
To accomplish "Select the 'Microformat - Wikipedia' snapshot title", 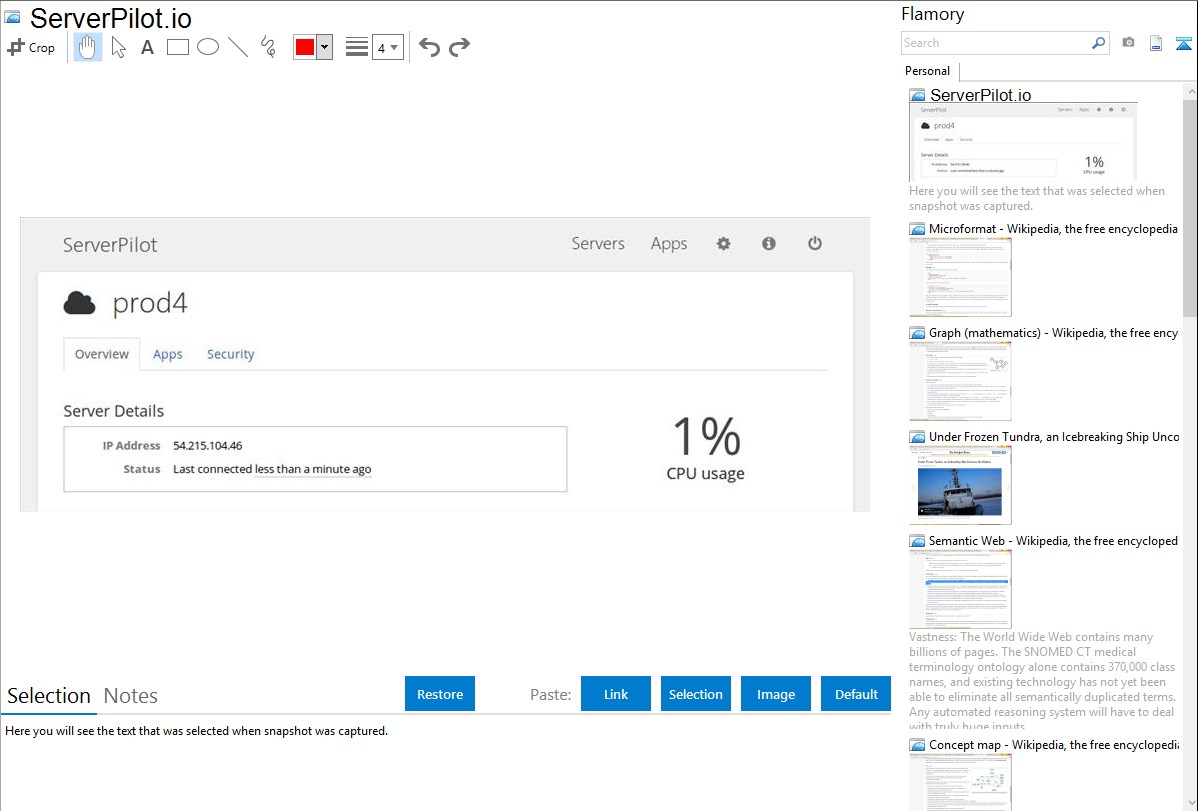I will coord(1054,229).
